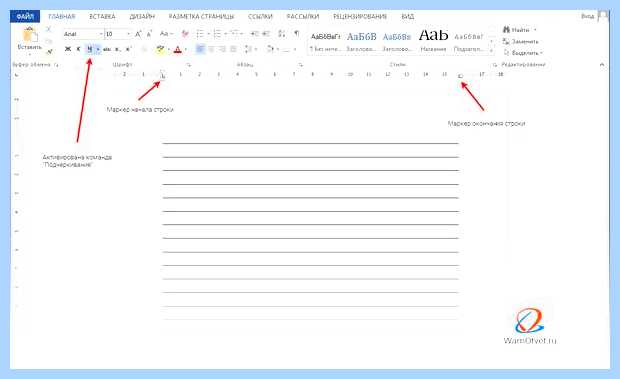Click the Justify alignment icon
The width and height of the screenshot is (620, 379).
pos(233,49)
